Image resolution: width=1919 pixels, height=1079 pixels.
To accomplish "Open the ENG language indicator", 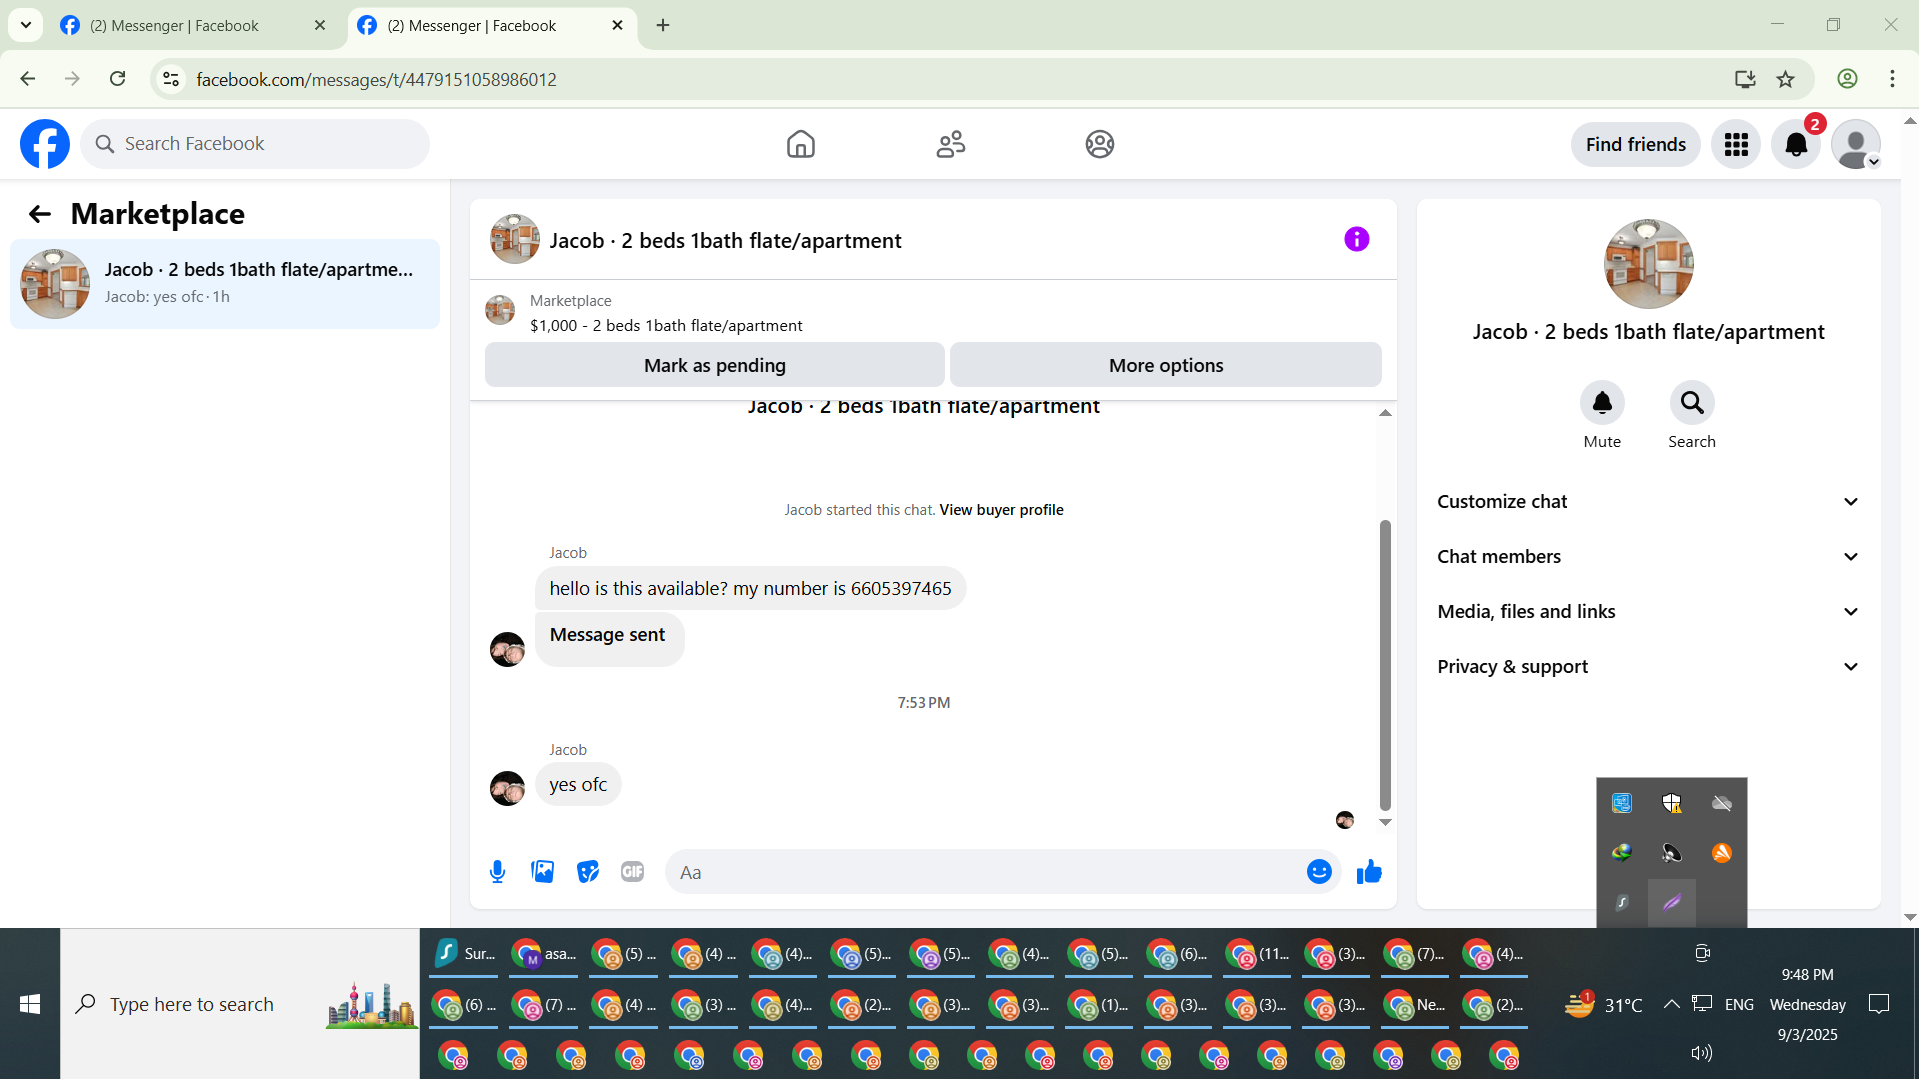I will pos(1739,1004).
